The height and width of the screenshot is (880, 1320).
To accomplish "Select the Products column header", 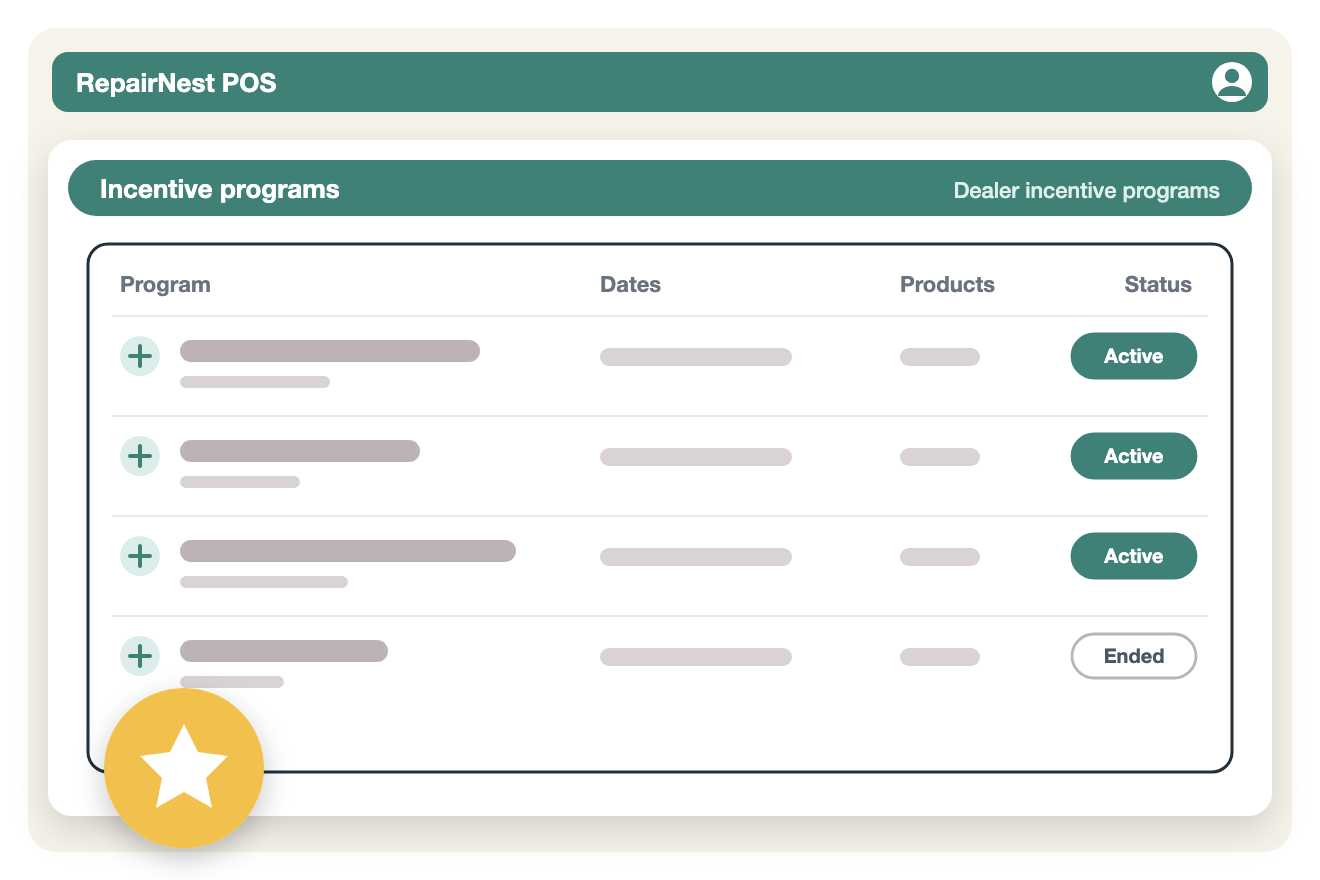I will point(947,285).
